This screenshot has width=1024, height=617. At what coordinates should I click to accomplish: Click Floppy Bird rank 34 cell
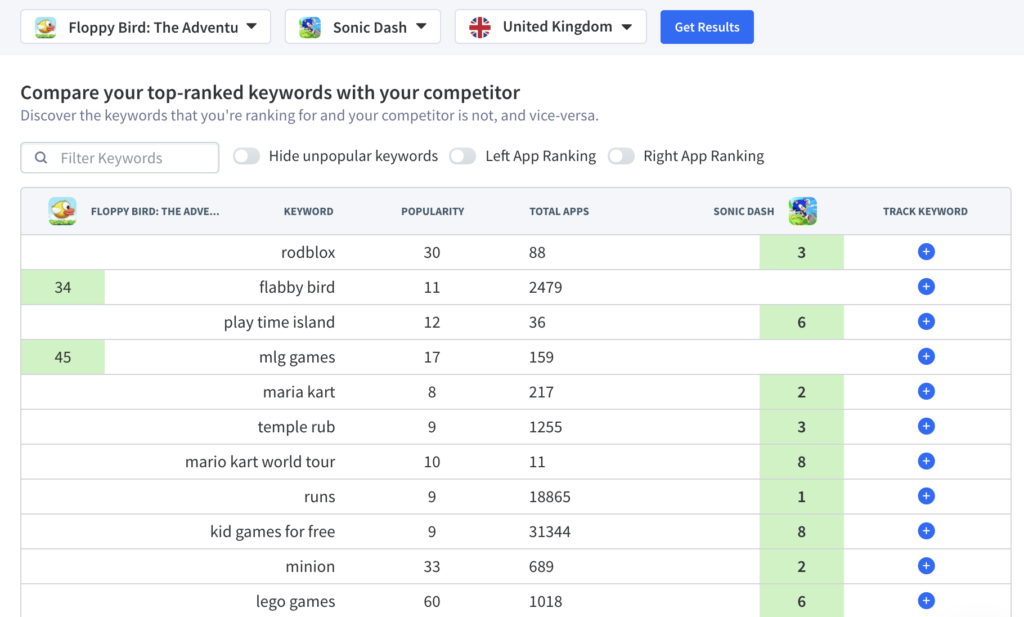pyautogui.click(x=63, y=287)
